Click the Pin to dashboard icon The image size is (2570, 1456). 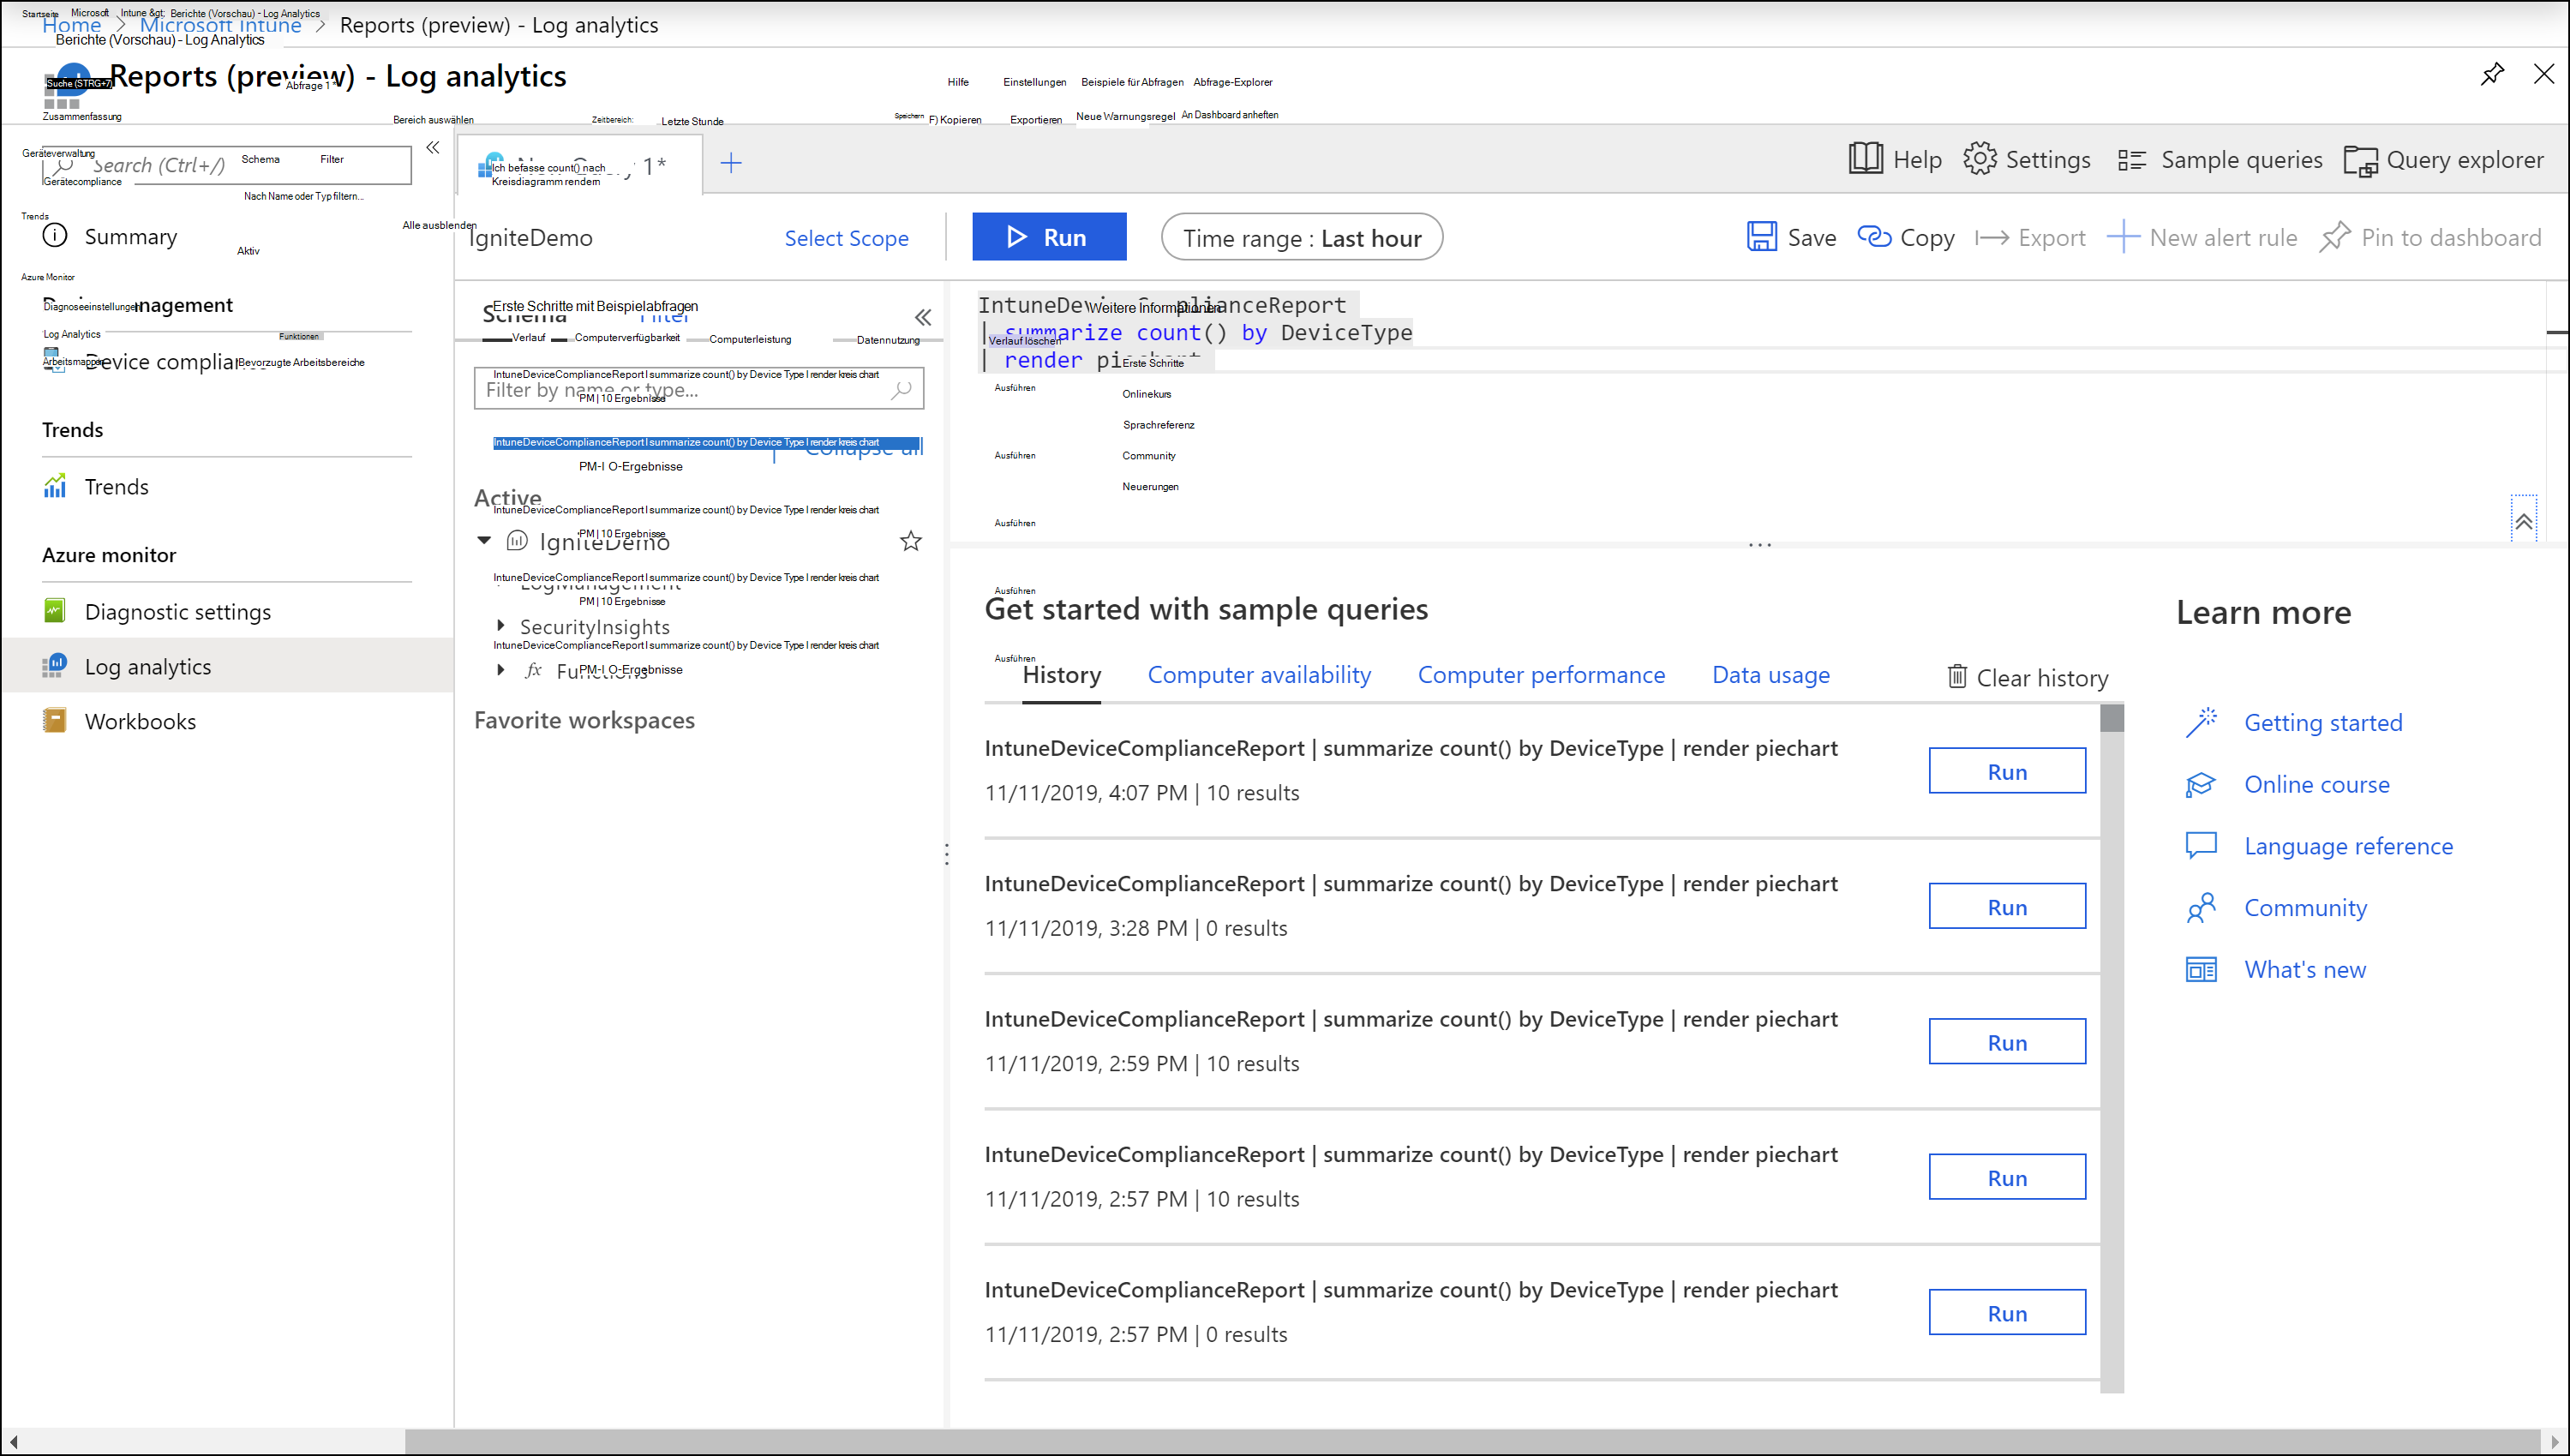tap(2339, 237)
